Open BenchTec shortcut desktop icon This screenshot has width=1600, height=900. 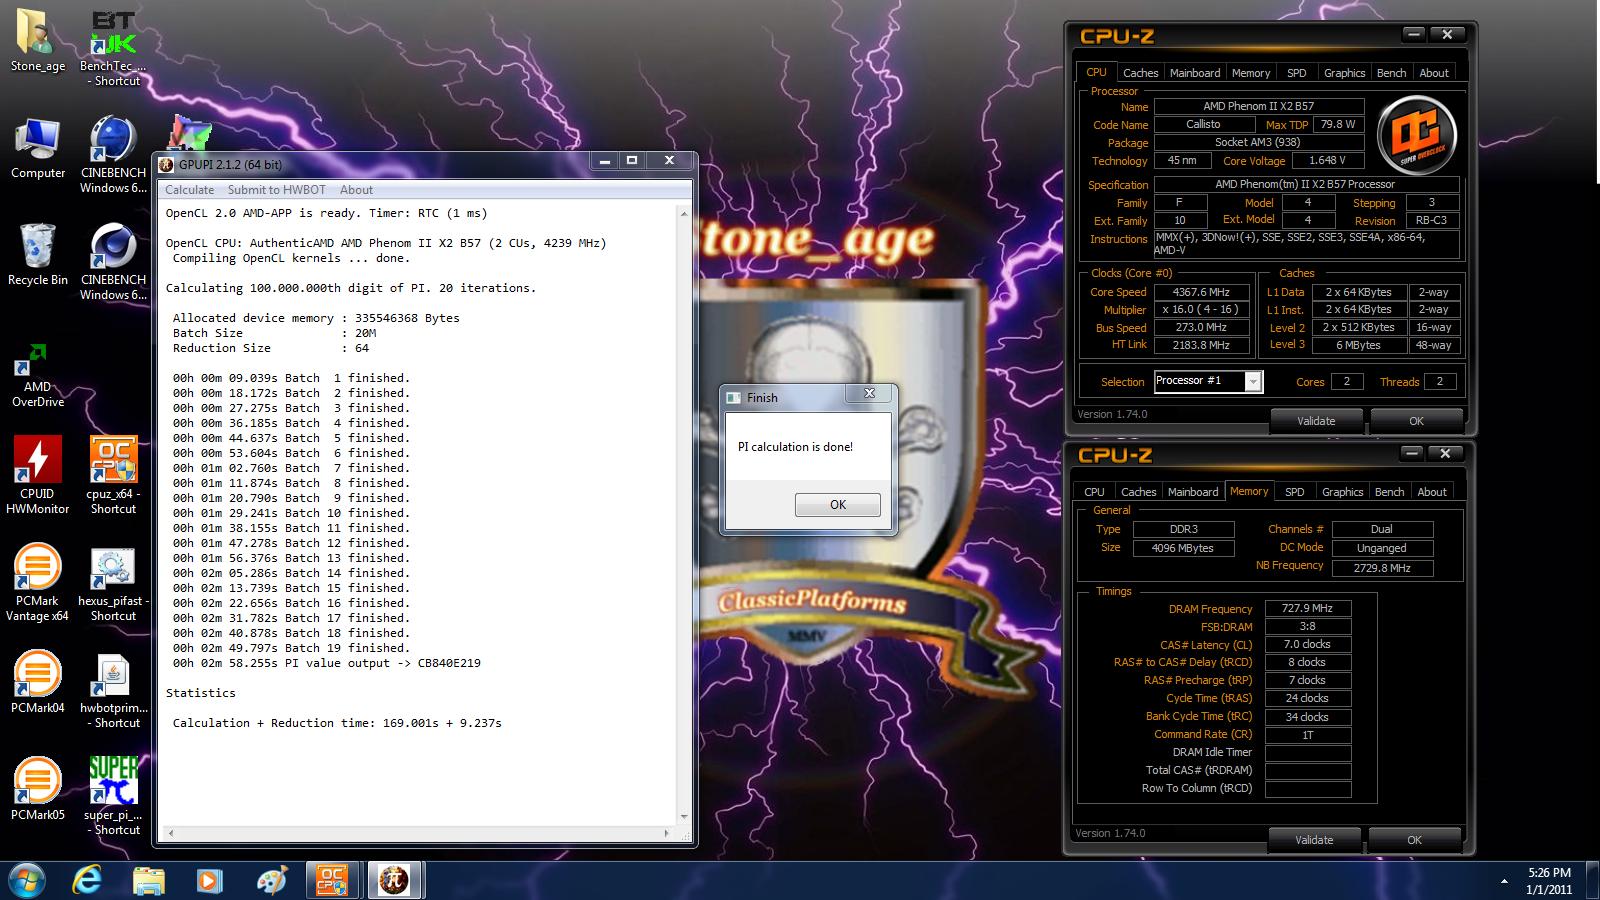[x=113, y=48]
